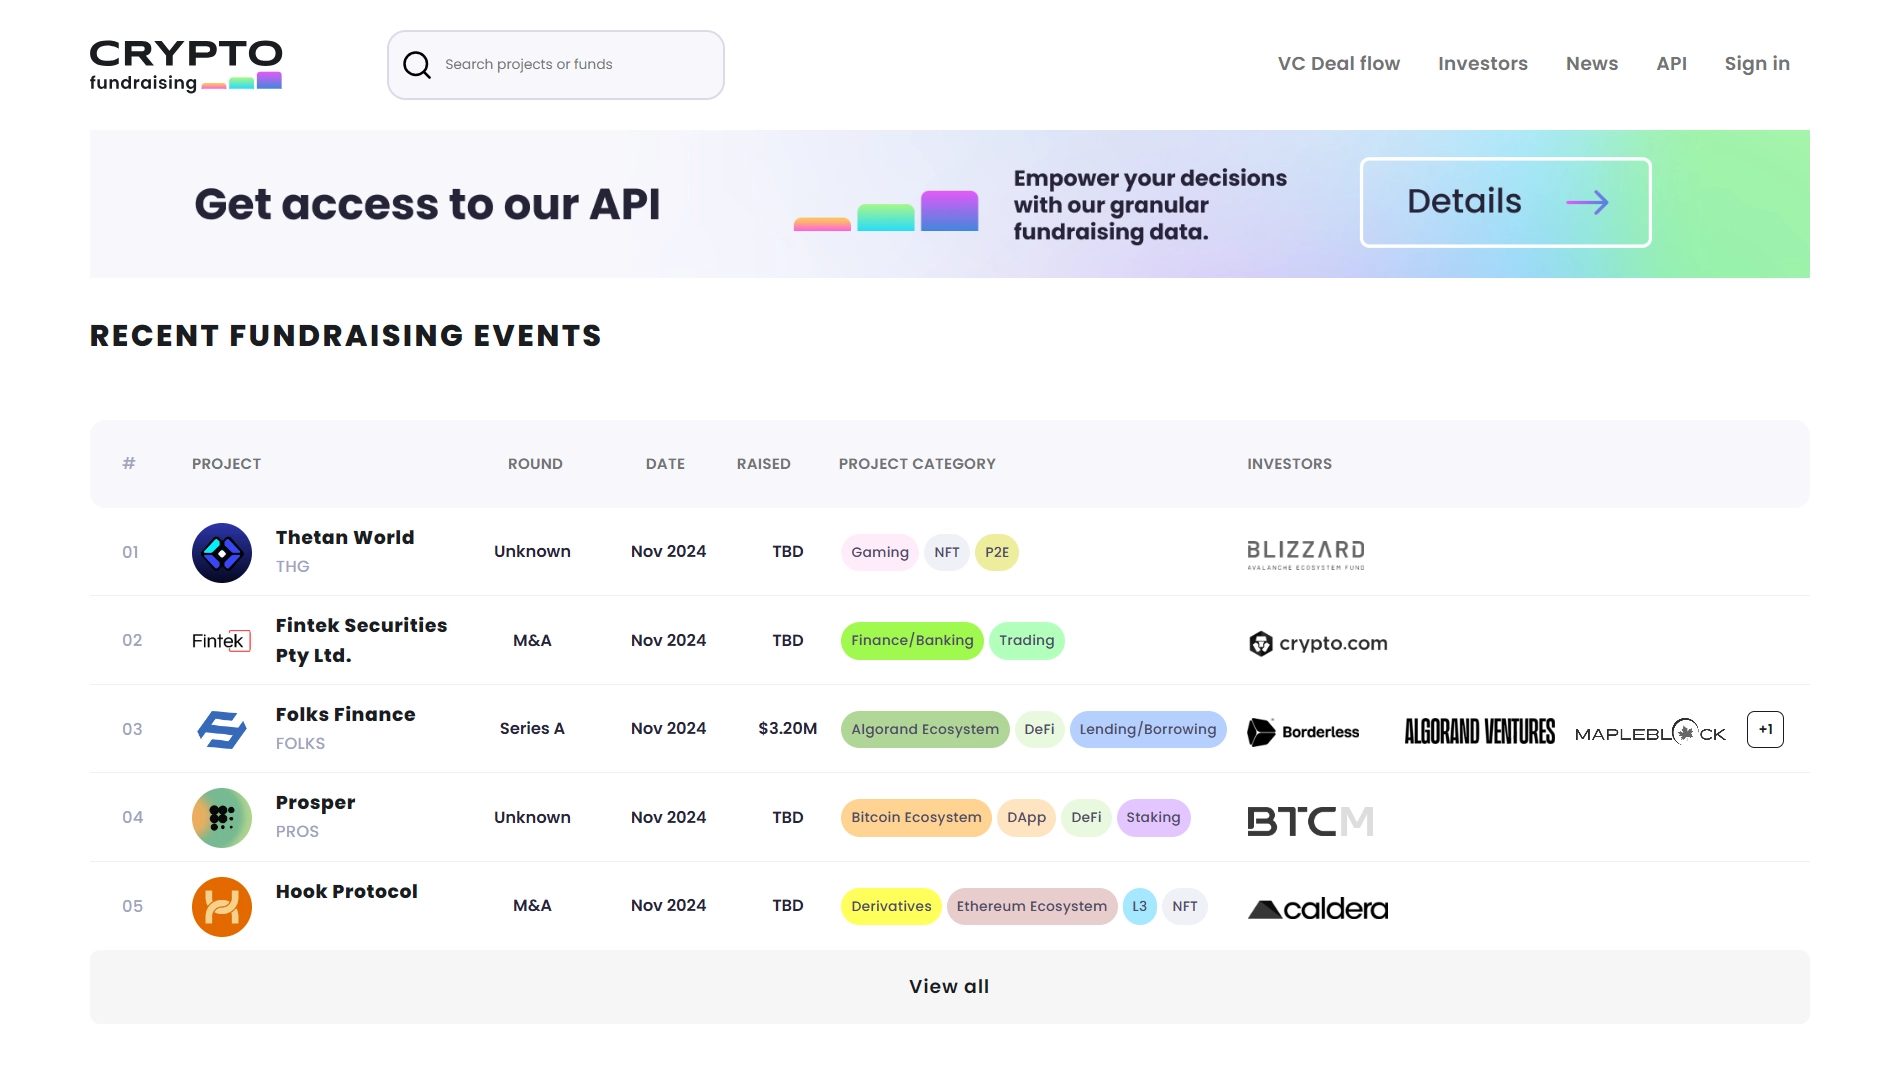Open the Folks Finance project name

pyautogui.click(x=345, y=715)
